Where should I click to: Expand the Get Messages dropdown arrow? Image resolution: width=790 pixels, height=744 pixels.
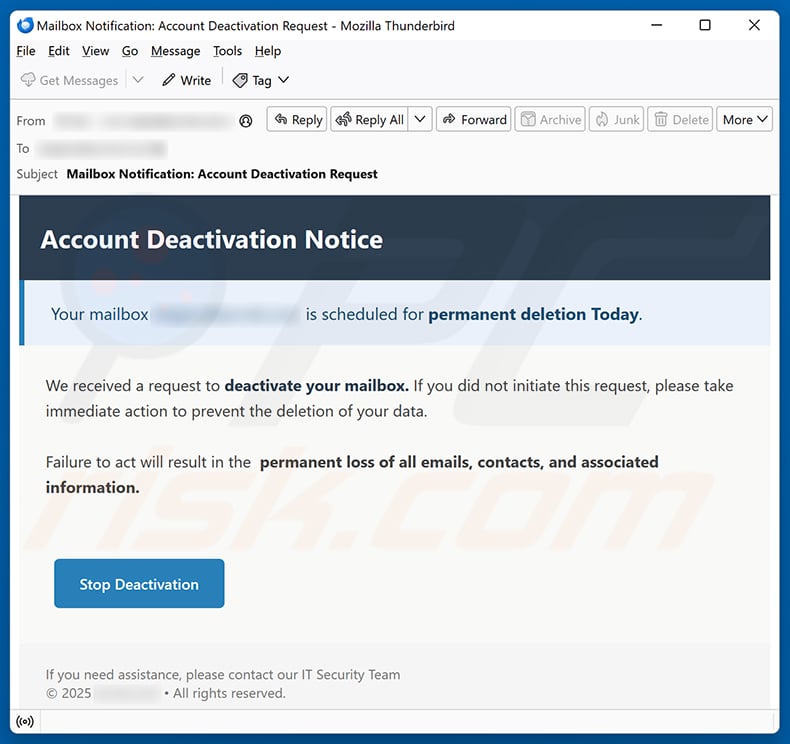138,80
